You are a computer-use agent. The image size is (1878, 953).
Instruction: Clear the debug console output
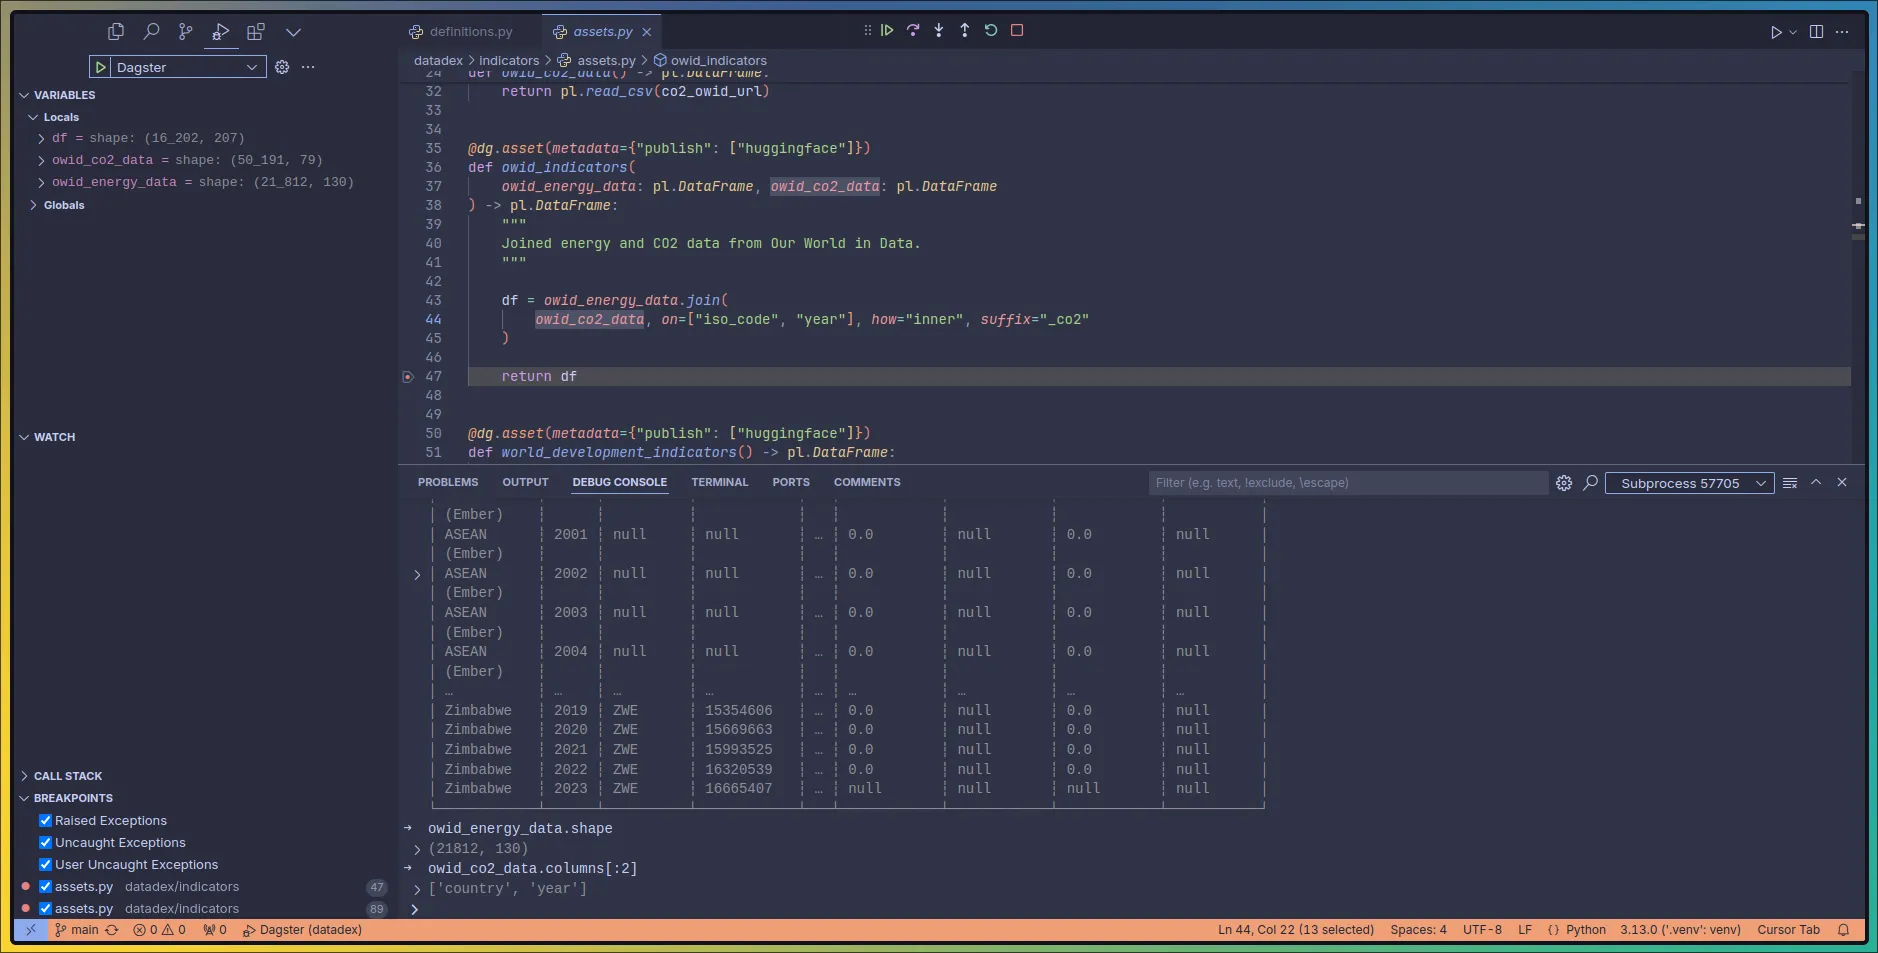[x=1789, y=482]
